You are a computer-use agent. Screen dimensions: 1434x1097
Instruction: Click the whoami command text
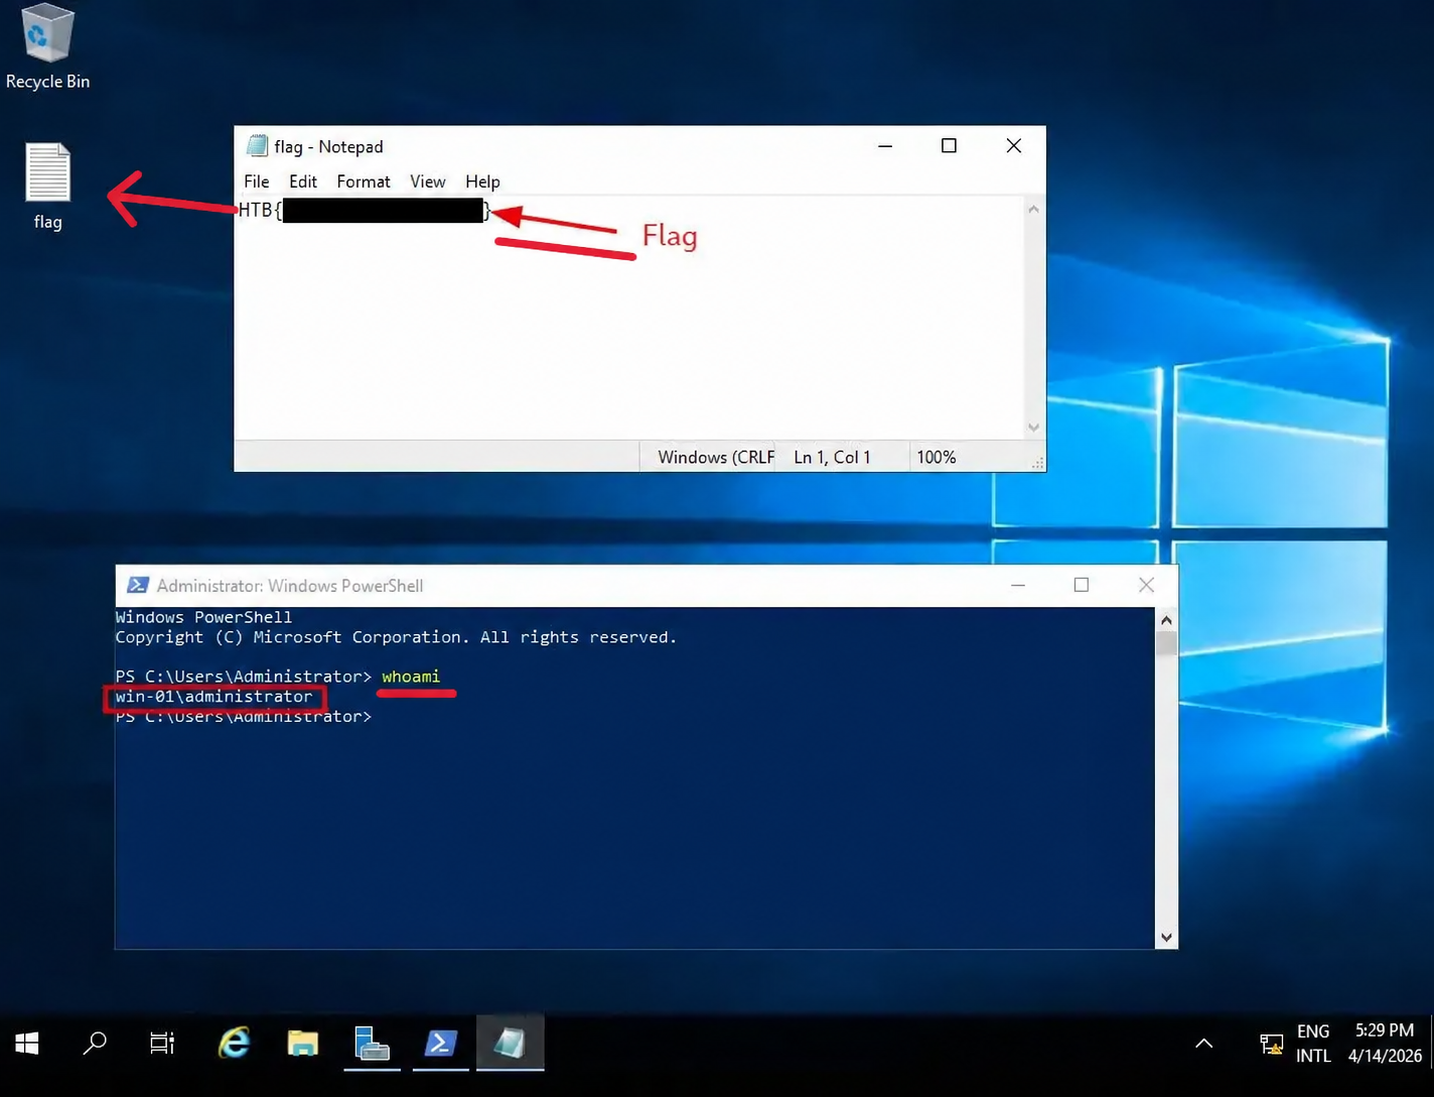coord(411,677)
